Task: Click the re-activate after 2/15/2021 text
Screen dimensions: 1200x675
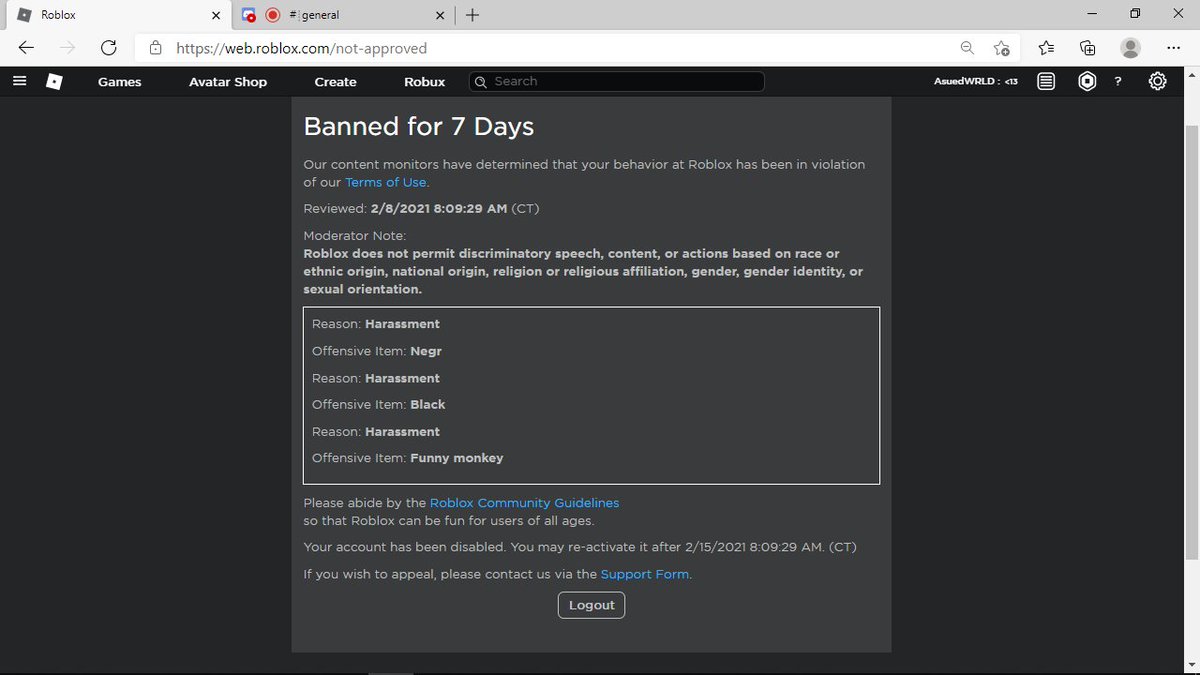Action: [x=580, y=548]
